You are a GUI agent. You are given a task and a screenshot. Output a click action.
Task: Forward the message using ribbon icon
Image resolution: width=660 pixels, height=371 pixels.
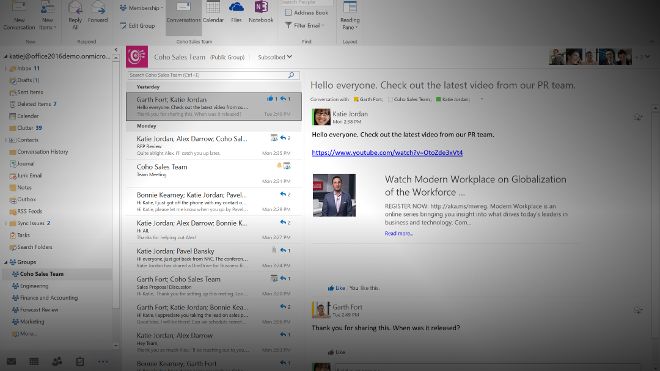(x=98, y=13)
